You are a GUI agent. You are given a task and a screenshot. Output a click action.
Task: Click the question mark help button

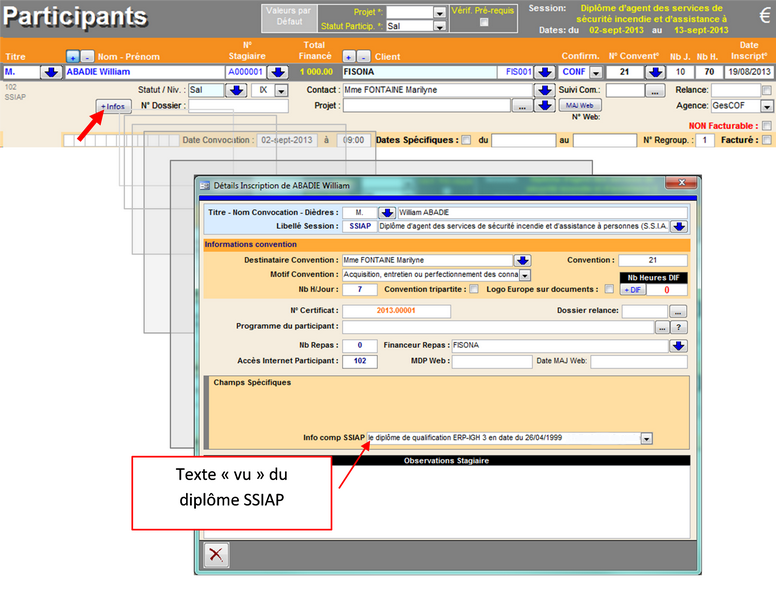pyautogui.click(x=679, y=327)
